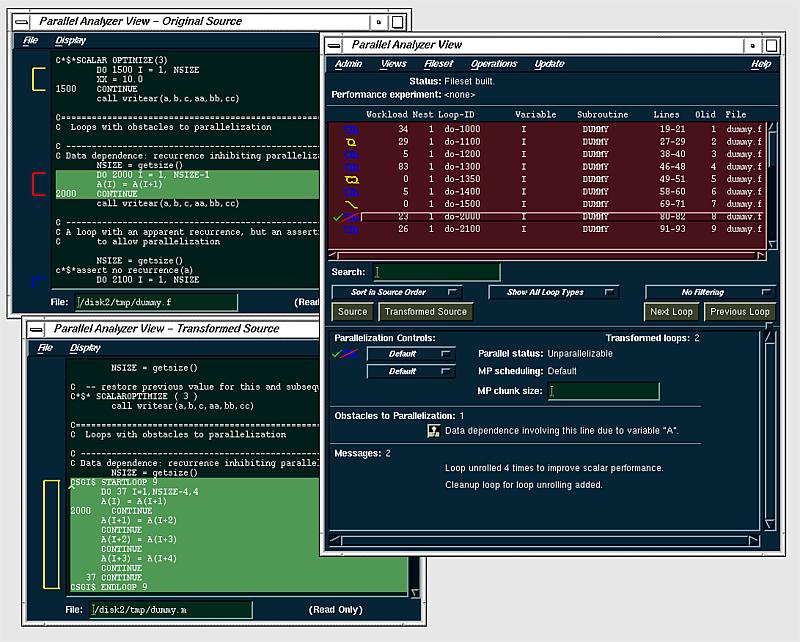Open the Sort in Source Order dropdown
This screenshot has height=642, width=800.
pos(397,292)
